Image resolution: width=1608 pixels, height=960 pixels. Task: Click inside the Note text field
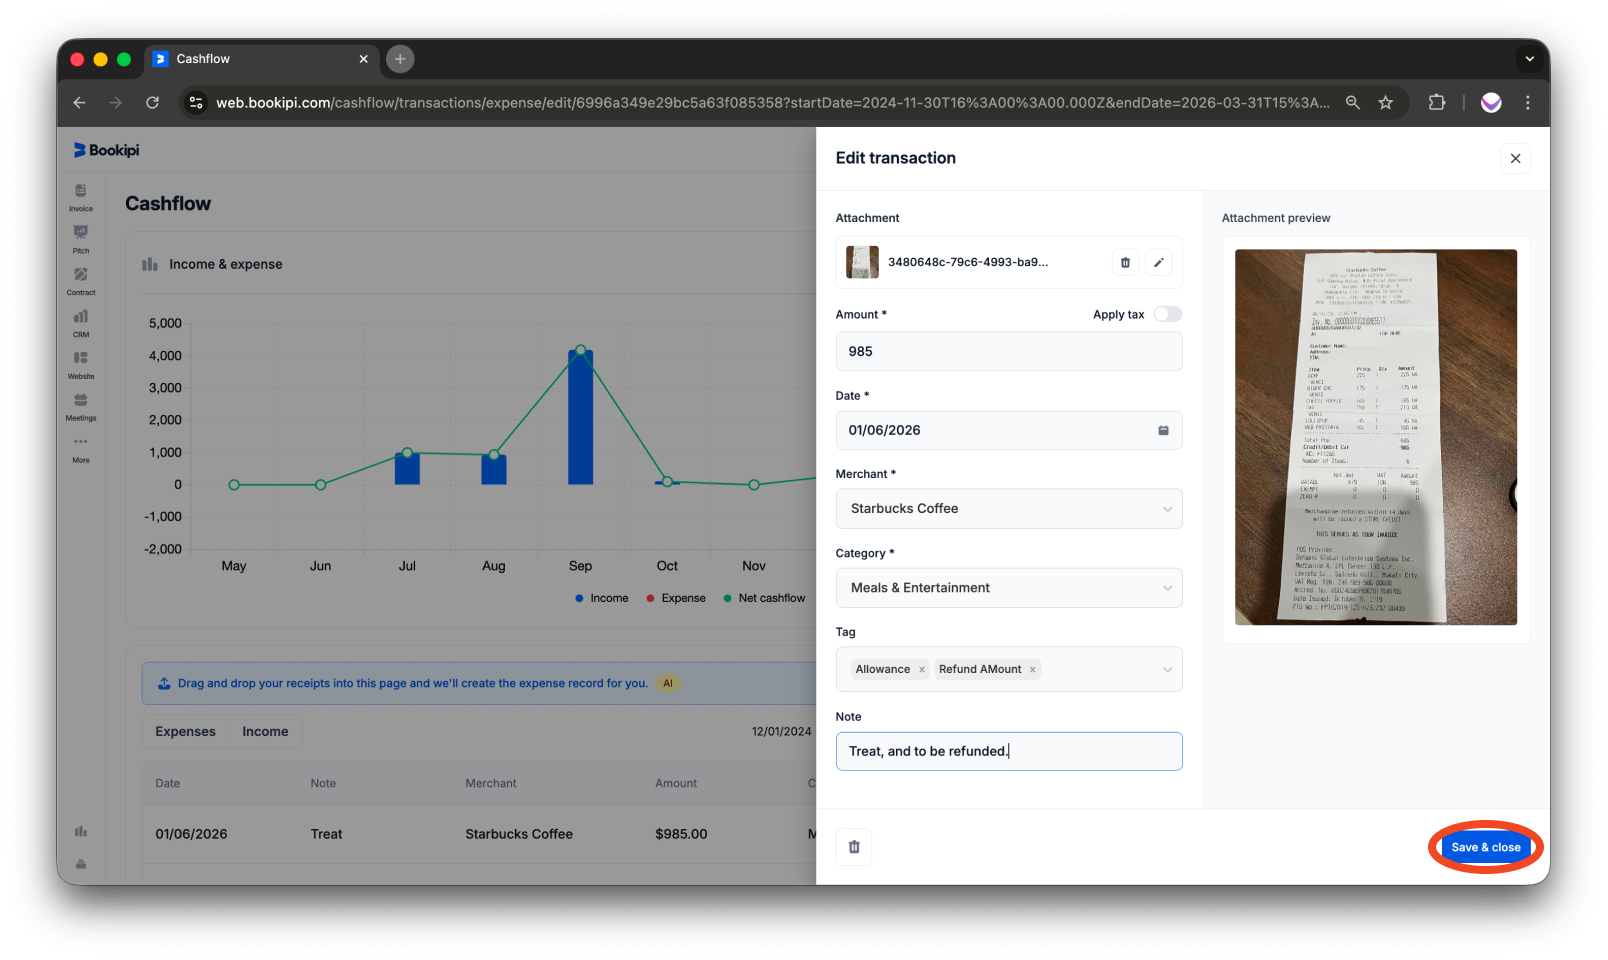[x=1008, y=751]
